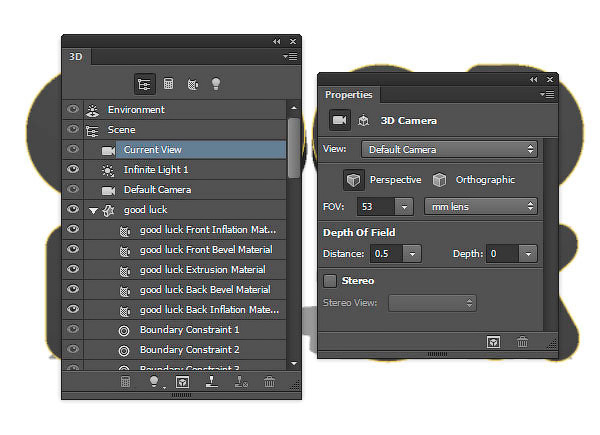Open the Depth value dropdown arrow
Image resolution: width=600 pixels, height=435 pixels.
528,254
